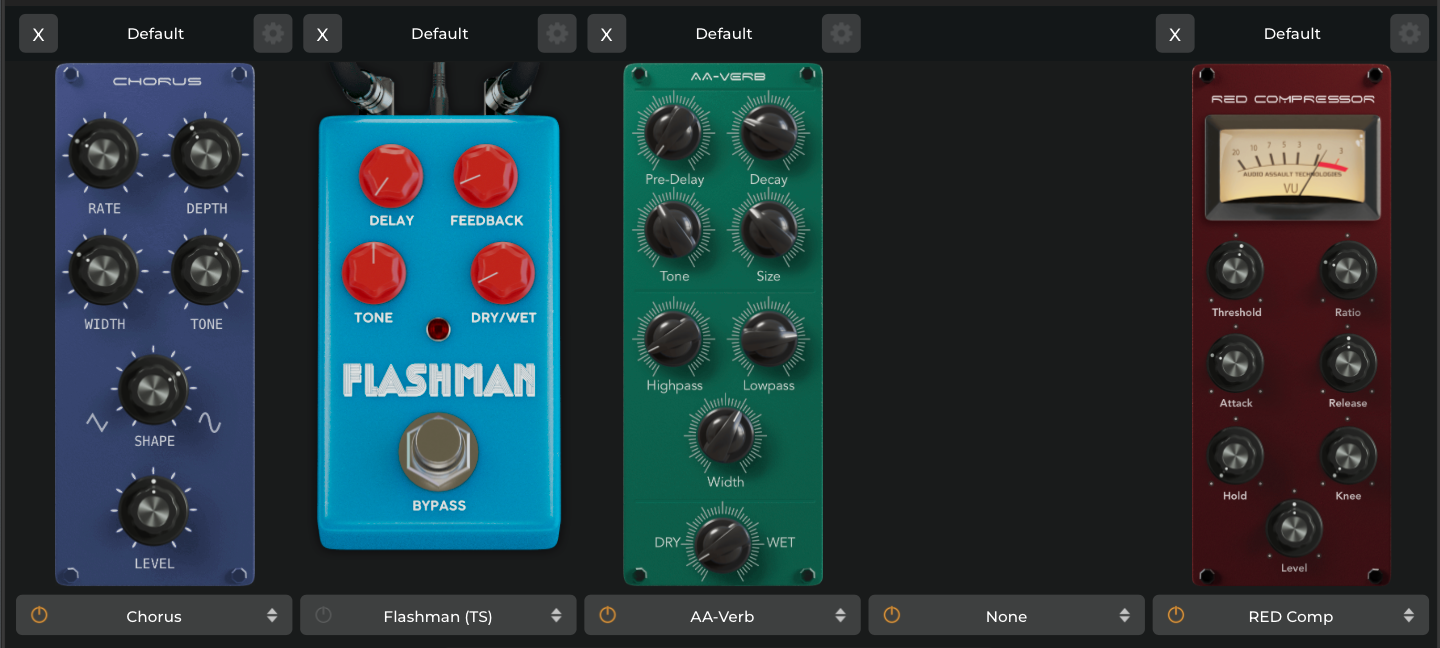
Task: Toggle power for the RED Comp slot
Action: coord(1175,615)
